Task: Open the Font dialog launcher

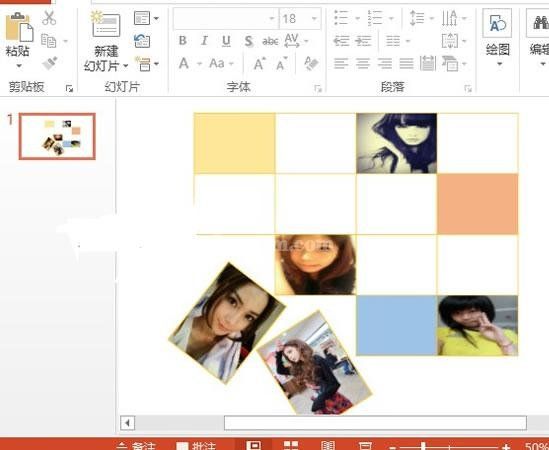Action: (x=318, y=89)
